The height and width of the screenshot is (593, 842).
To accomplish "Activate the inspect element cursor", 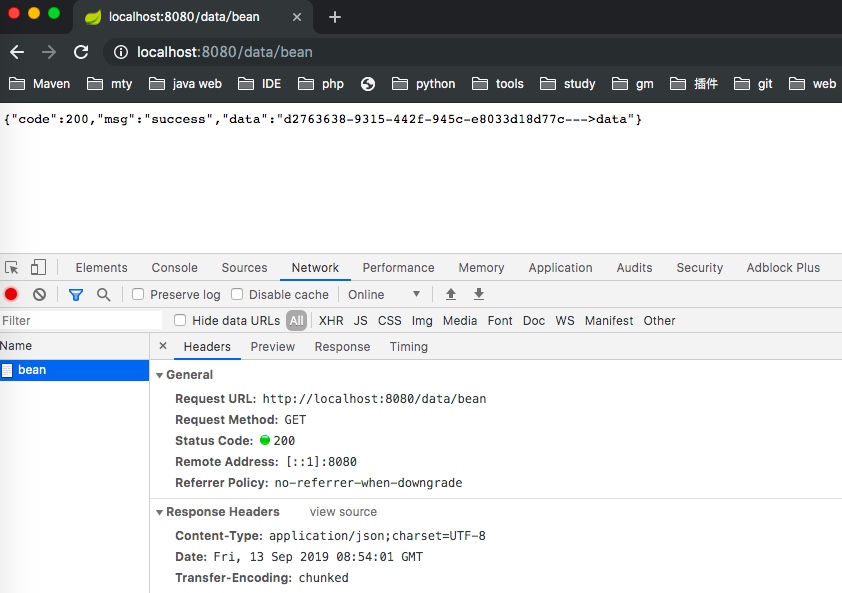I will (13, 267).
